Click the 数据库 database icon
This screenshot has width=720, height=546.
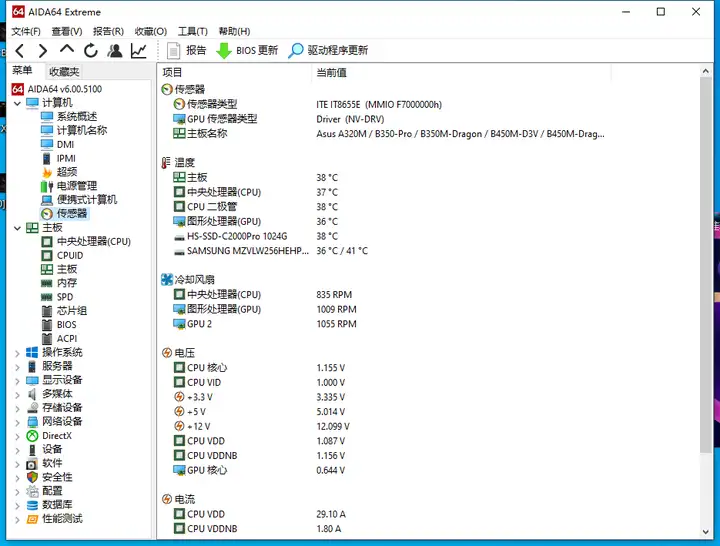(x=32, y=505)
